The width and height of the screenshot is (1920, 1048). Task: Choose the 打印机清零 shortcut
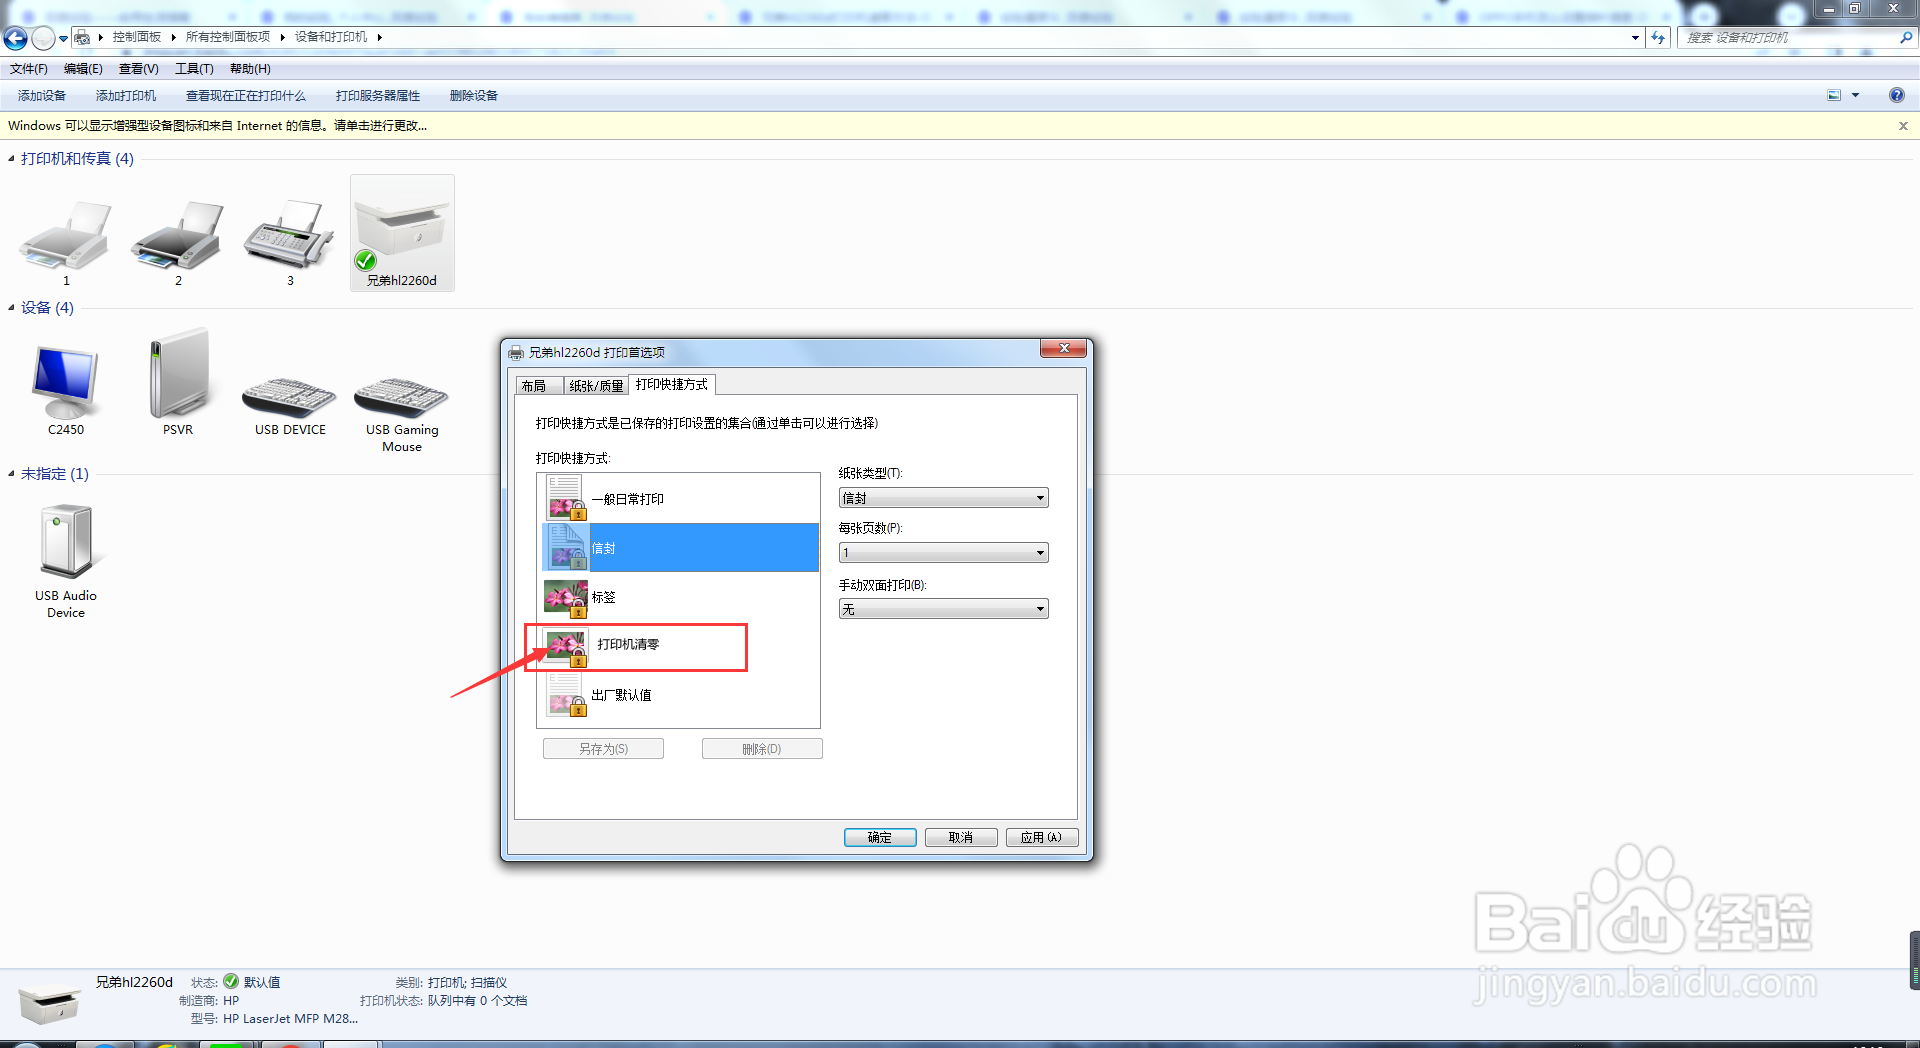click(680, 645)
